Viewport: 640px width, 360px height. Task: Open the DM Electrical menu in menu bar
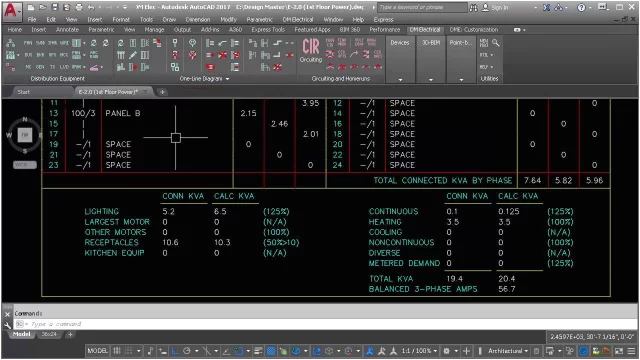click(x=298, y=20)
